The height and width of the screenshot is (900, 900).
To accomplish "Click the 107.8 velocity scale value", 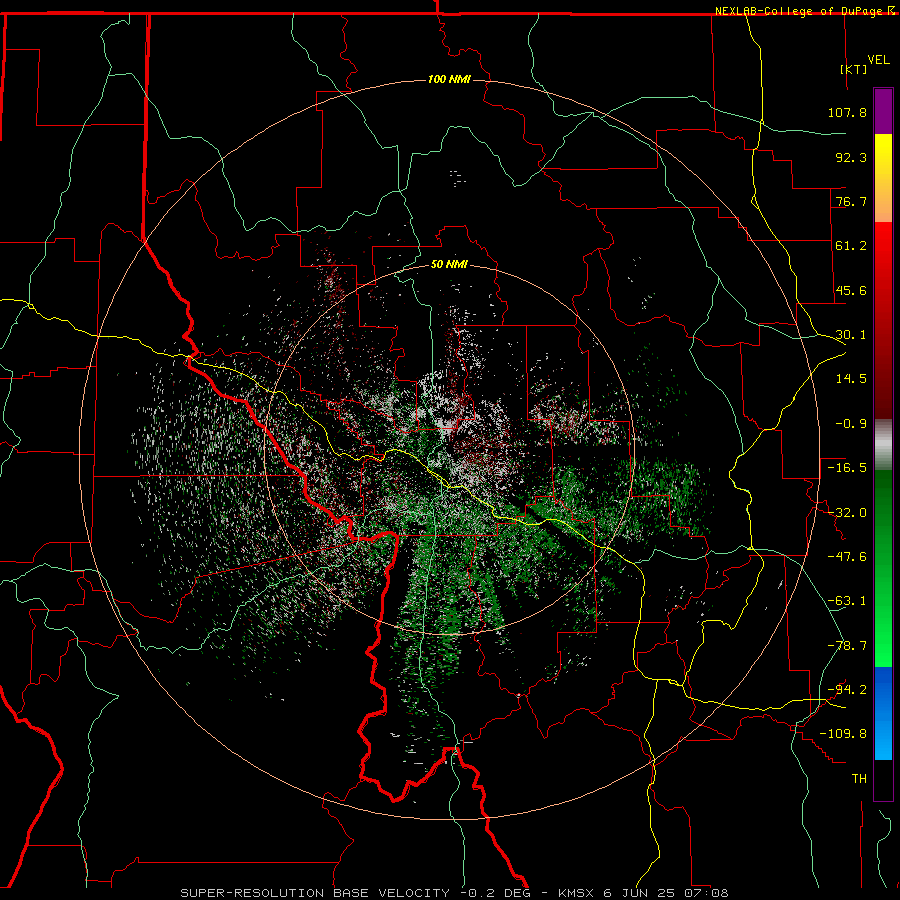I will tap(847, 112).
